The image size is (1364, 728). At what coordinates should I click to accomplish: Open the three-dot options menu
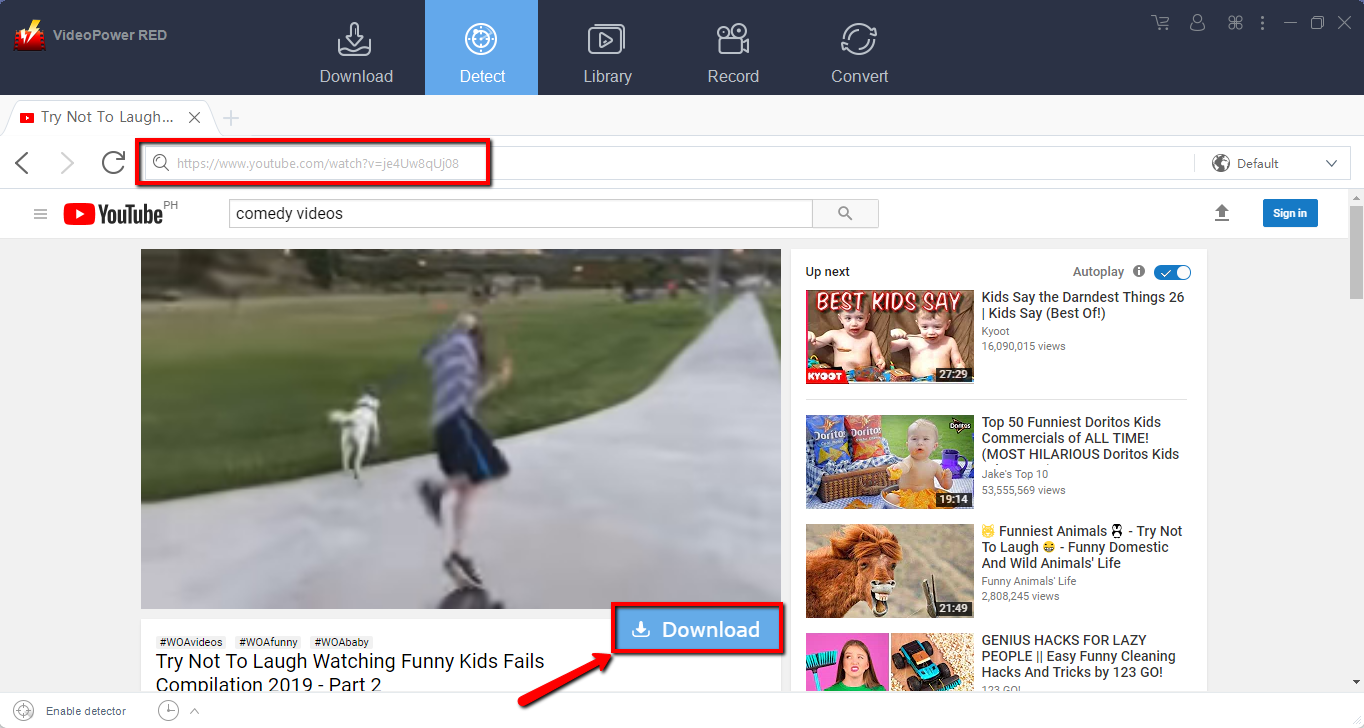tap(1262, 22)
